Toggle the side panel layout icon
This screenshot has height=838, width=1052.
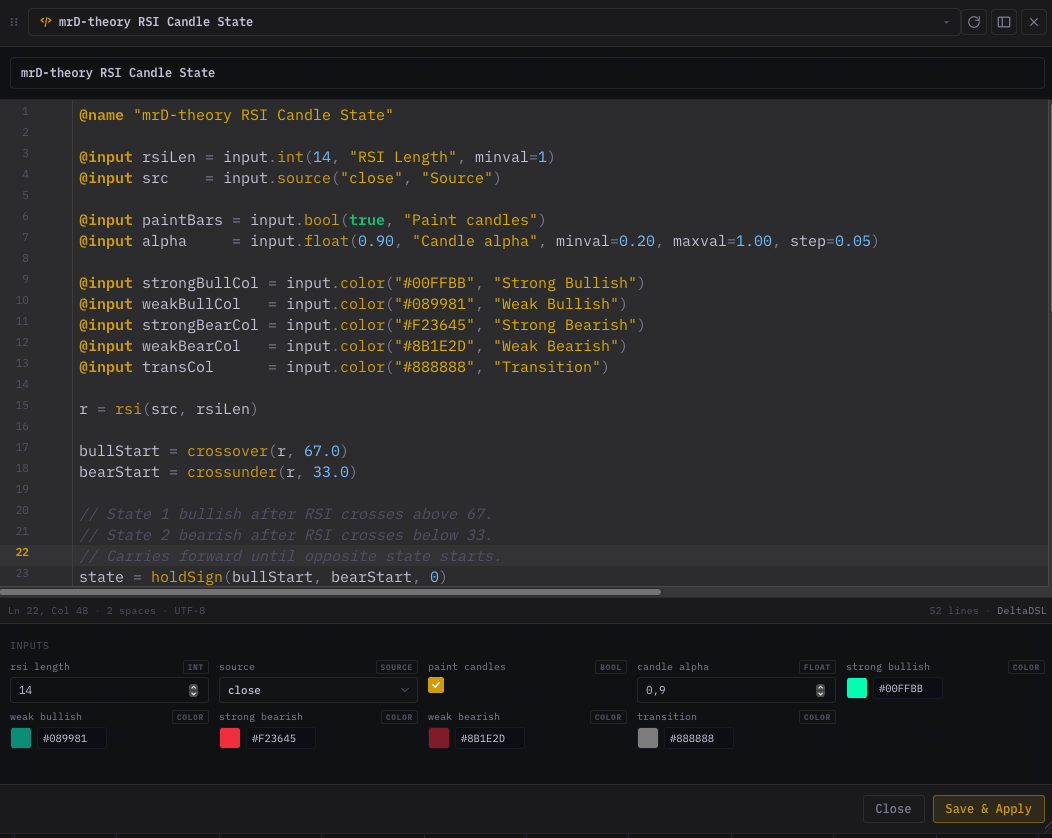tap(1004, 22)
